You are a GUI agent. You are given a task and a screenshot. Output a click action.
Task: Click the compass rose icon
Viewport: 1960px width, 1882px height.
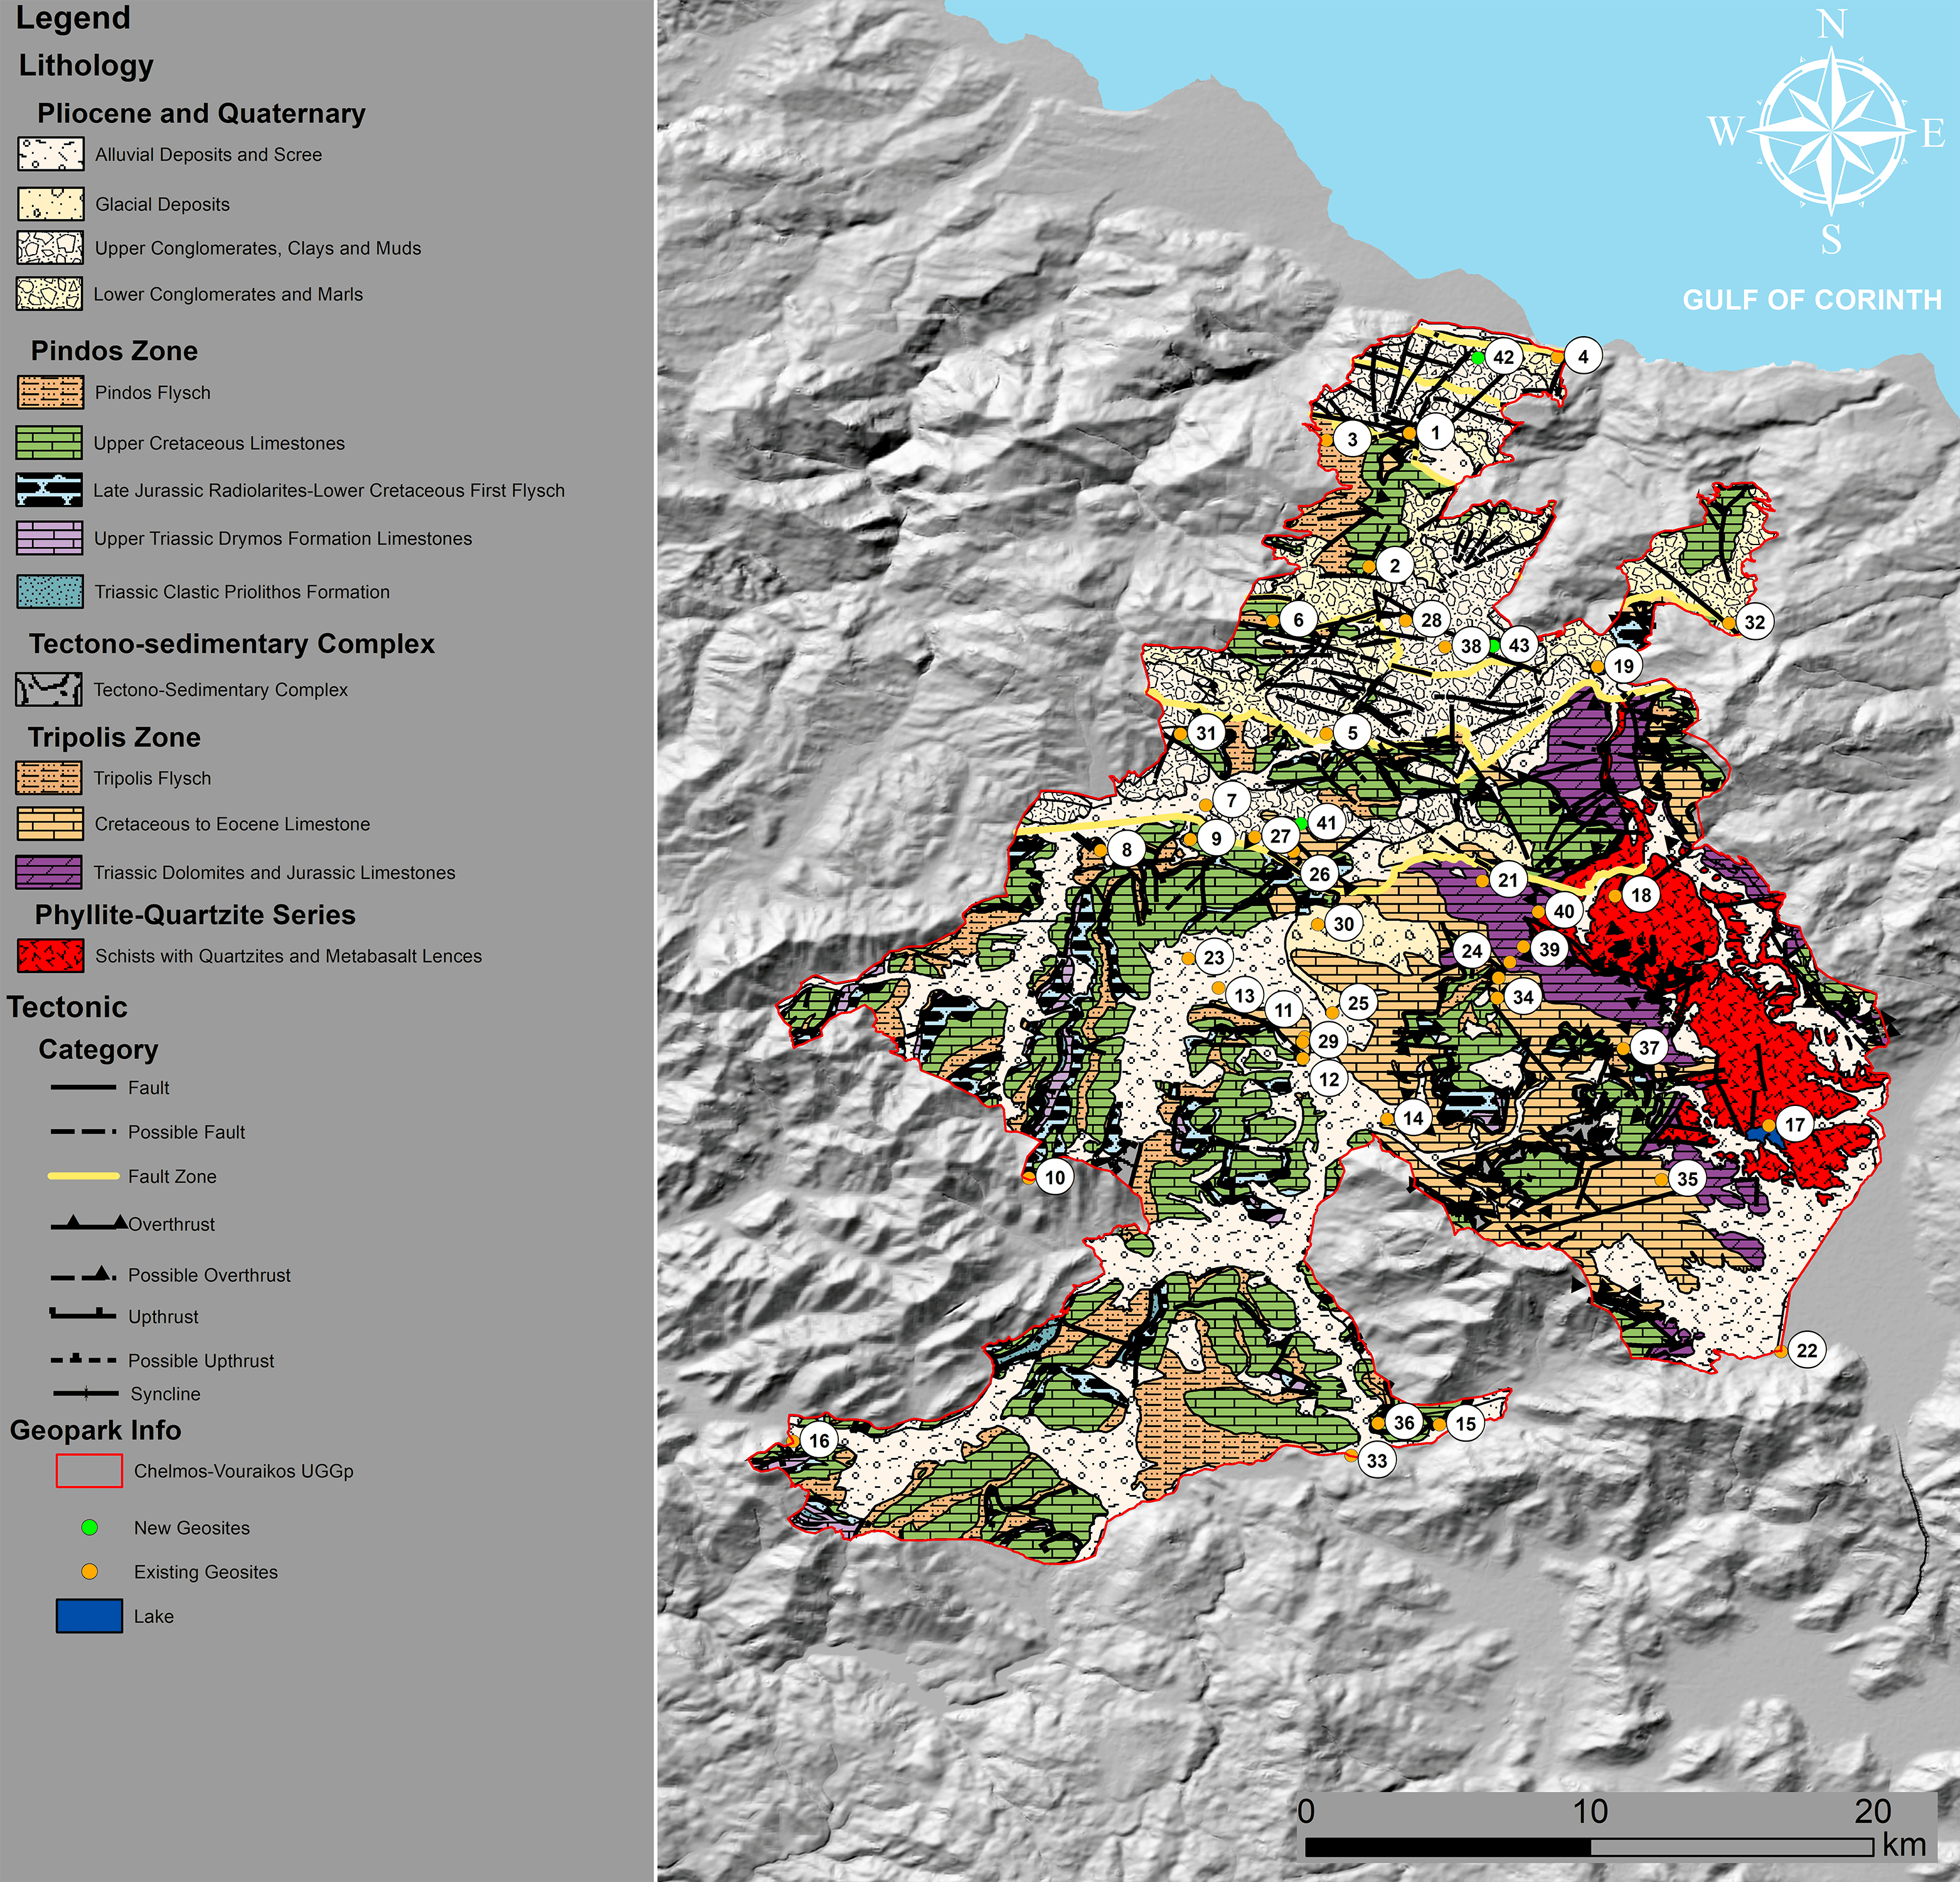point(1831,132)
